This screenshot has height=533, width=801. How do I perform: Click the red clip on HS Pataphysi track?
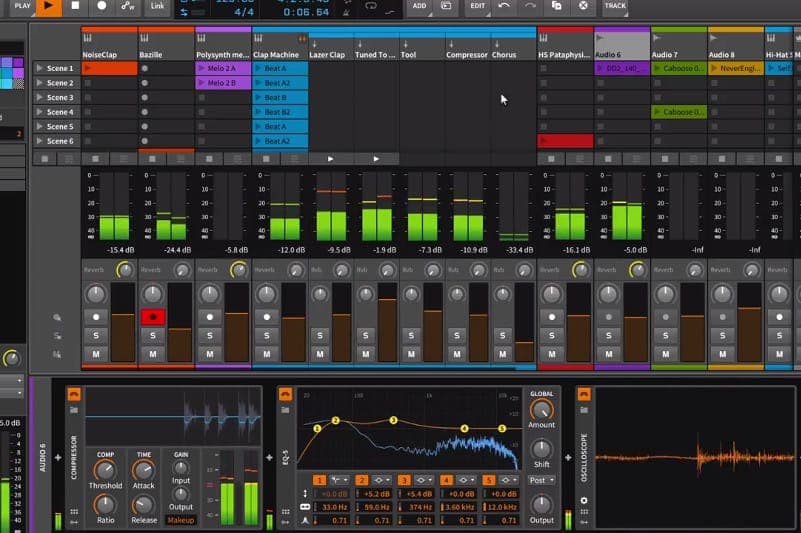(566, 141)
